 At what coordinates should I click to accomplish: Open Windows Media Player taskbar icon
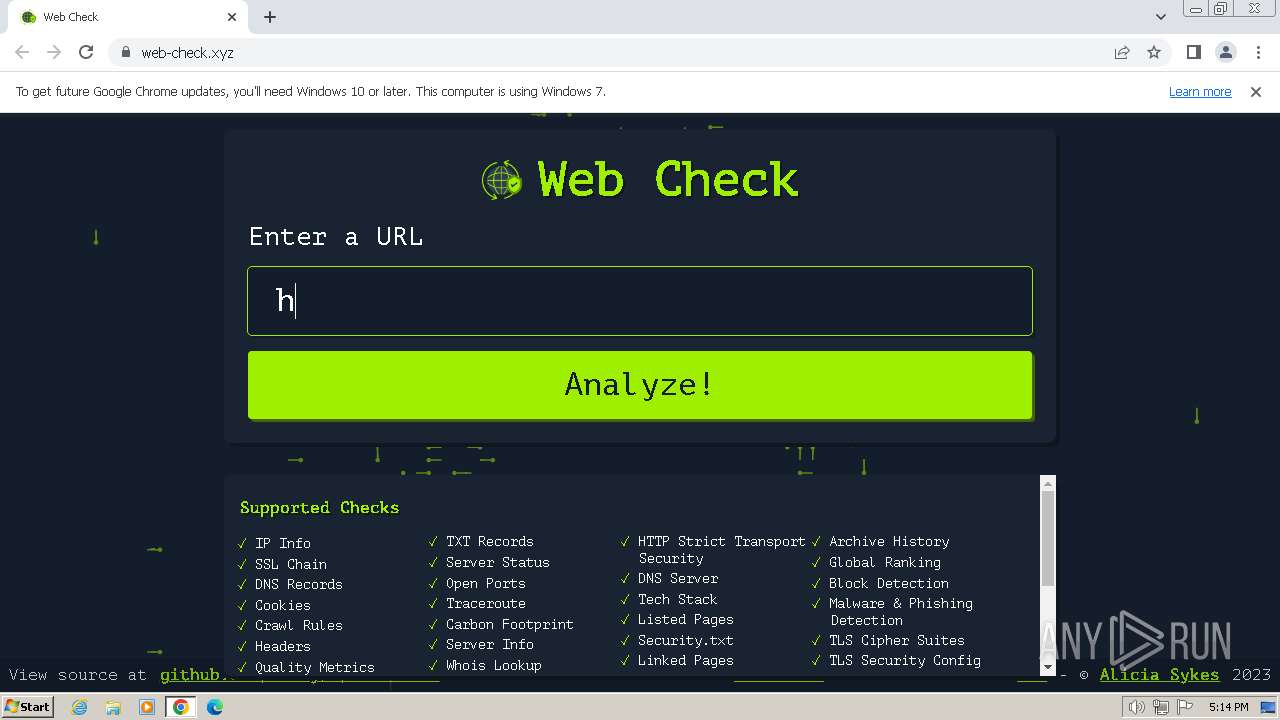coord(147,707)
